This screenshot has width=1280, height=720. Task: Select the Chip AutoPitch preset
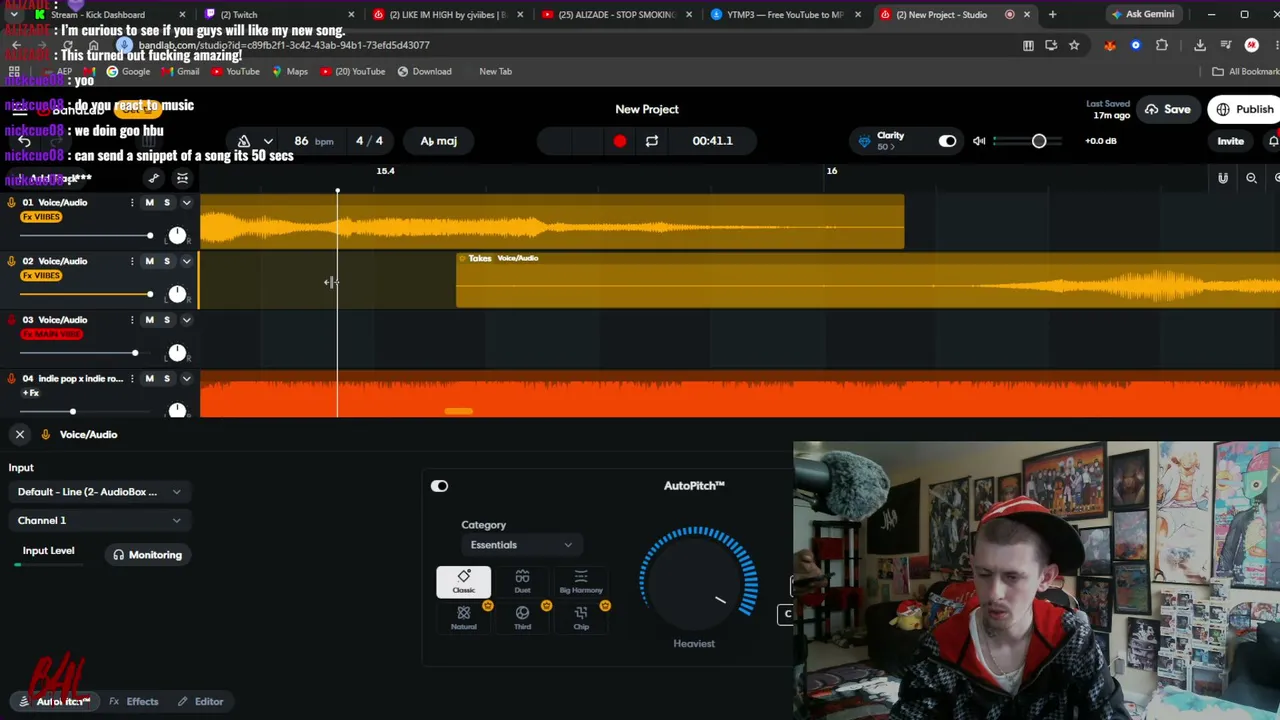click(x=581, y=617)
